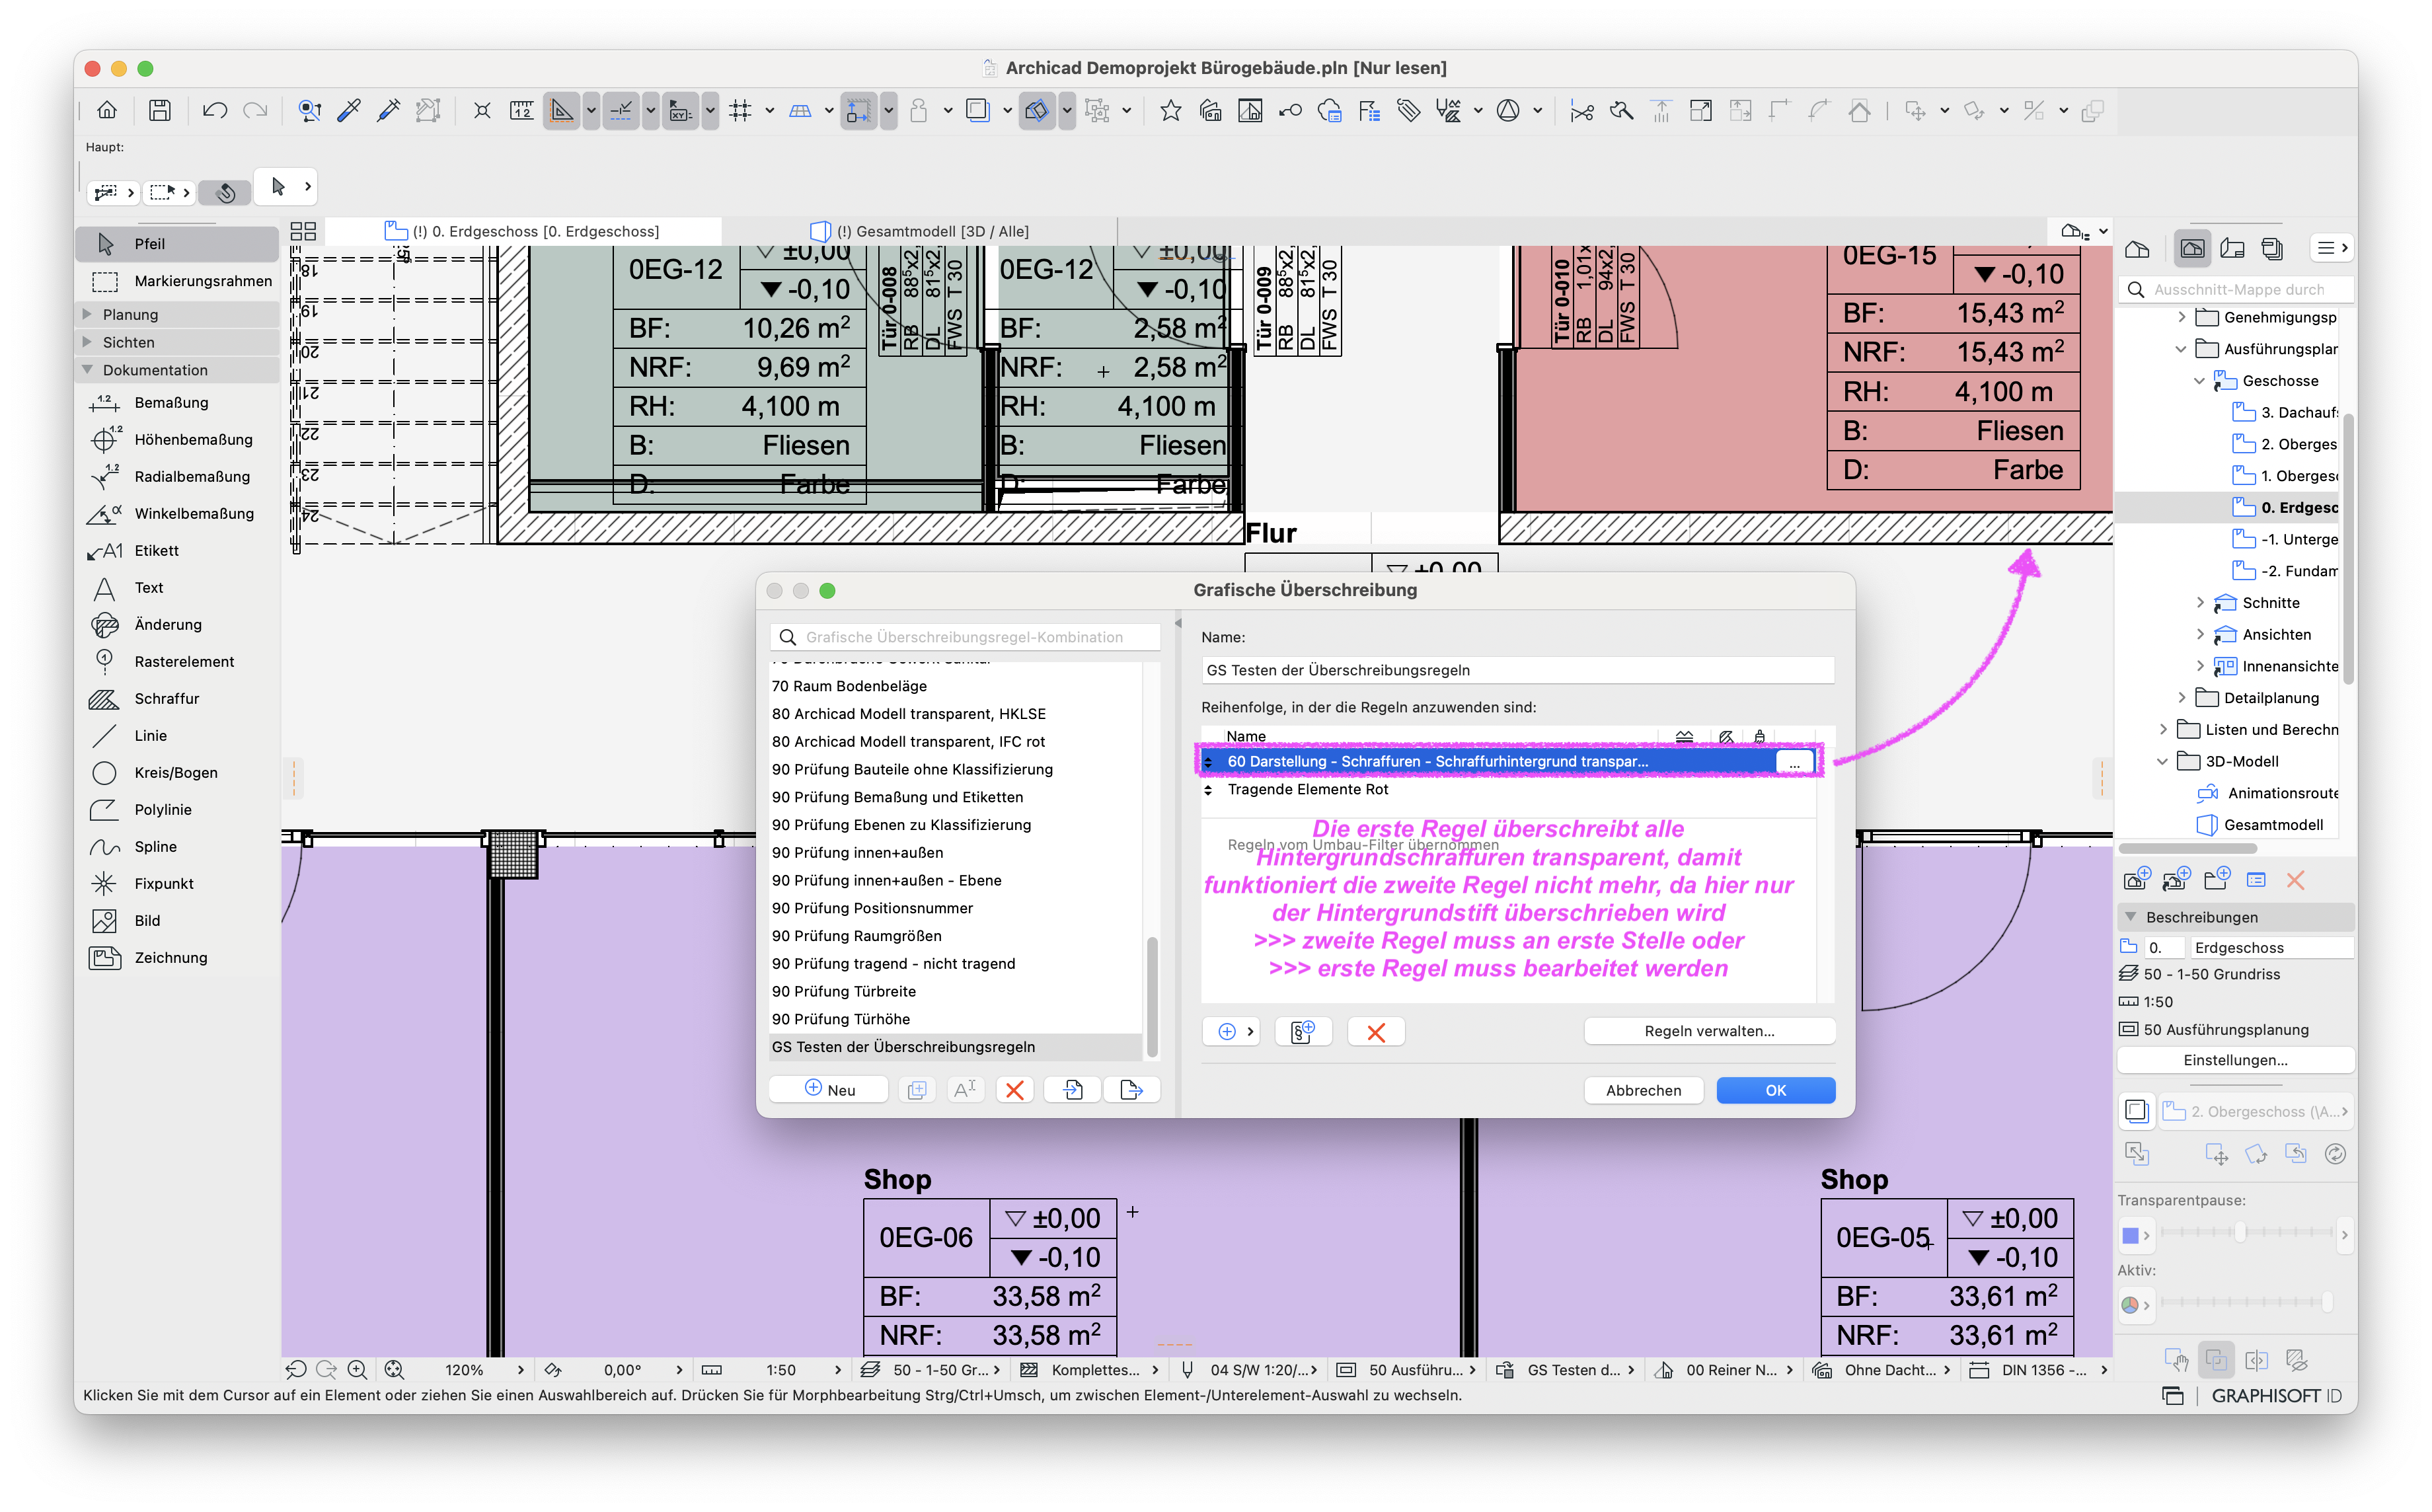The height and width of the screenshot is (1512, 2432).
Task: Select the 'Tragende Elemente Rot' rule row
Action: (1508, 789)
